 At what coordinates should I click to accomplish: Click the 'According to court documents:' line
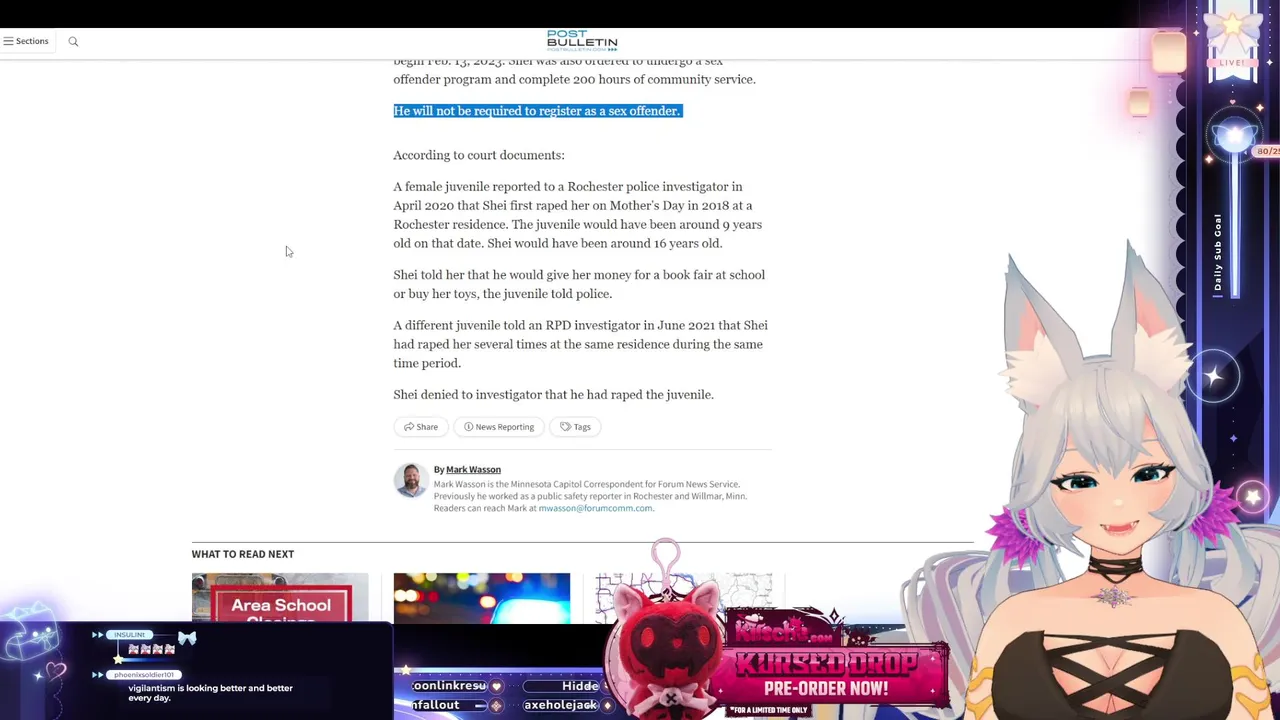479,155
